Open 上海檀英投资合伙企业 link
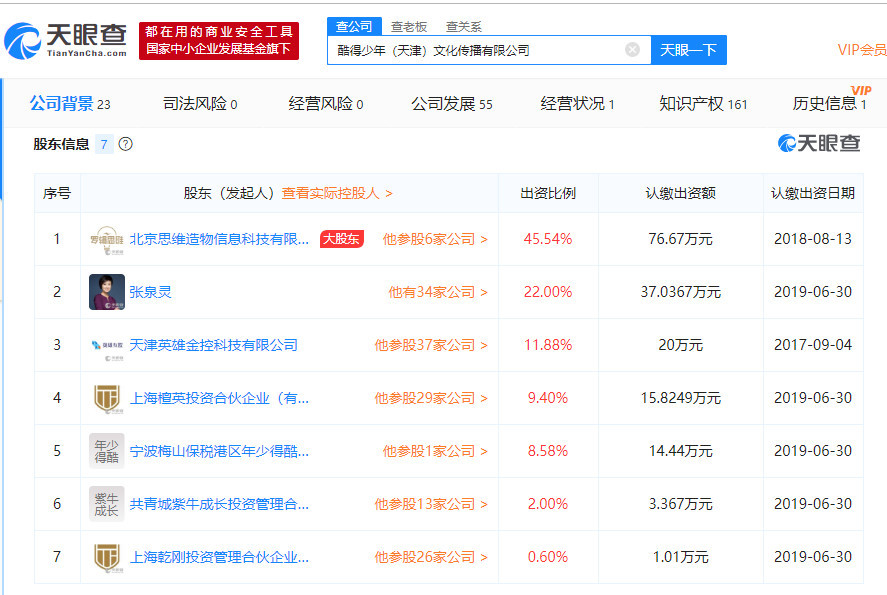This screenshot has width=887, height=595. tap(219, 398)
